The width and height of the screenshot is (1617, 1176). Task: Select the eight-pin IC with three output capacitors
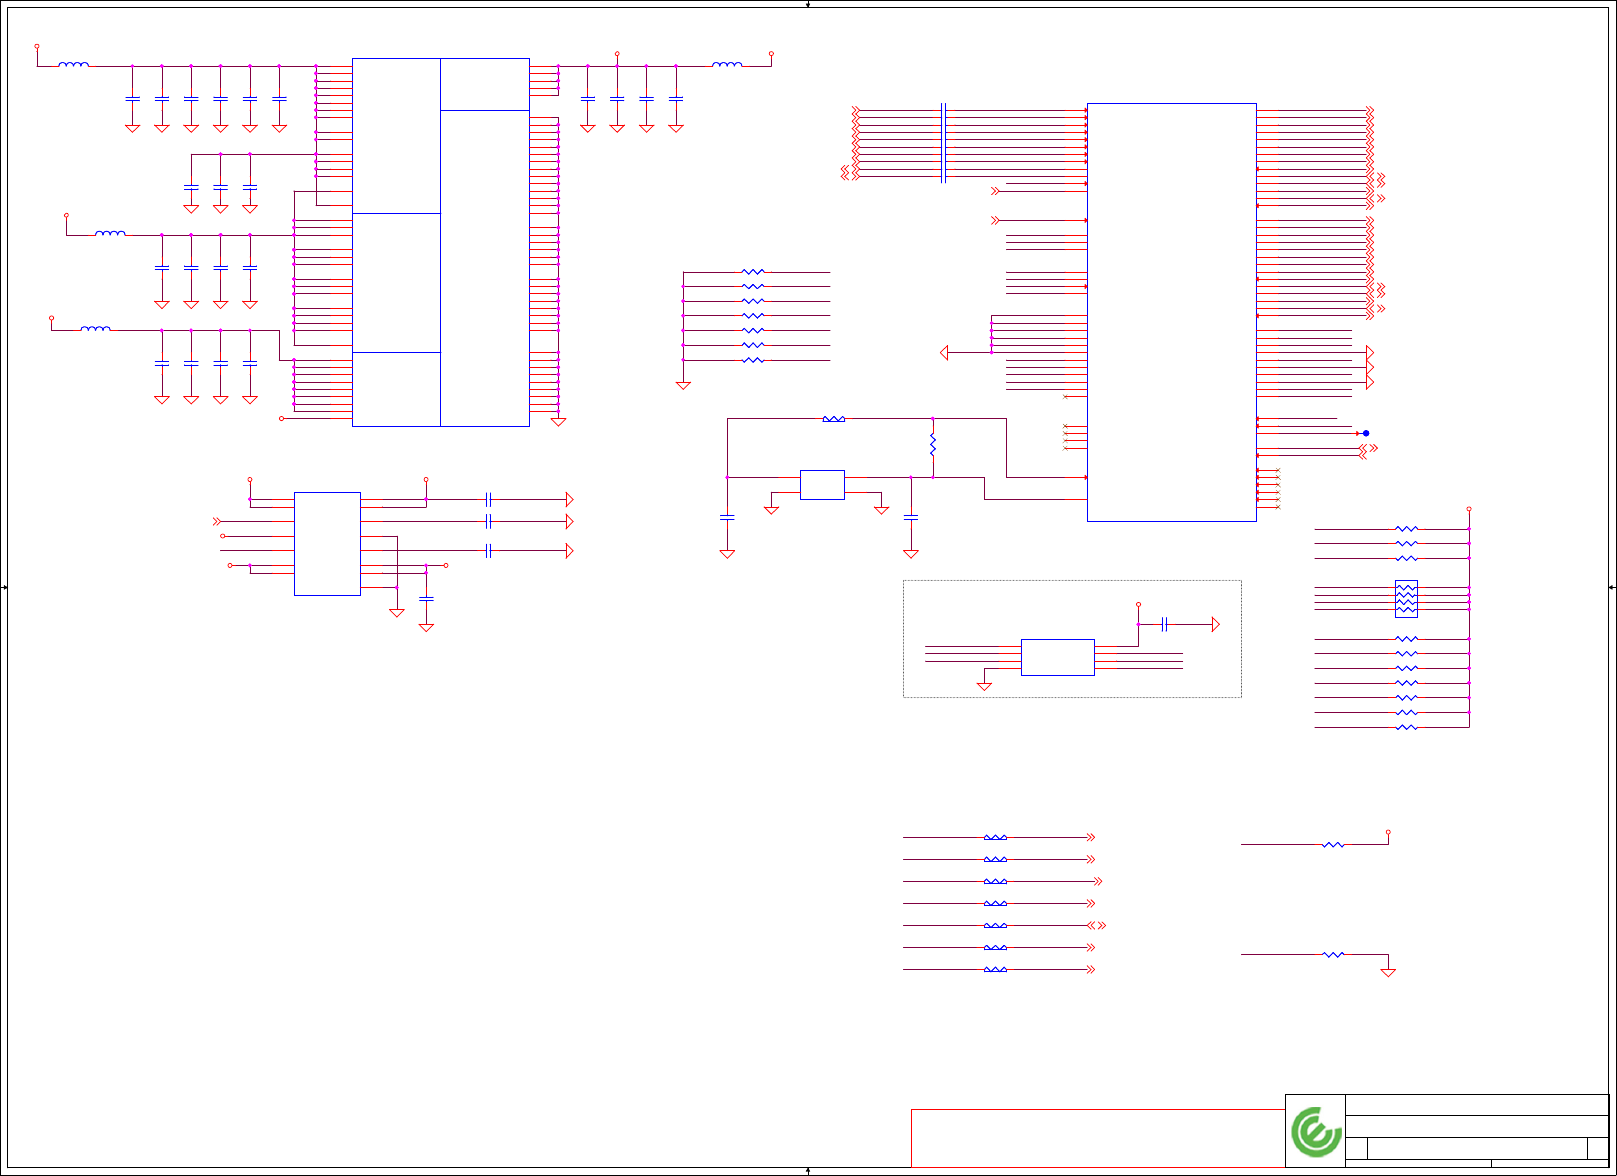pyautogui.click(x=327, y=544)
